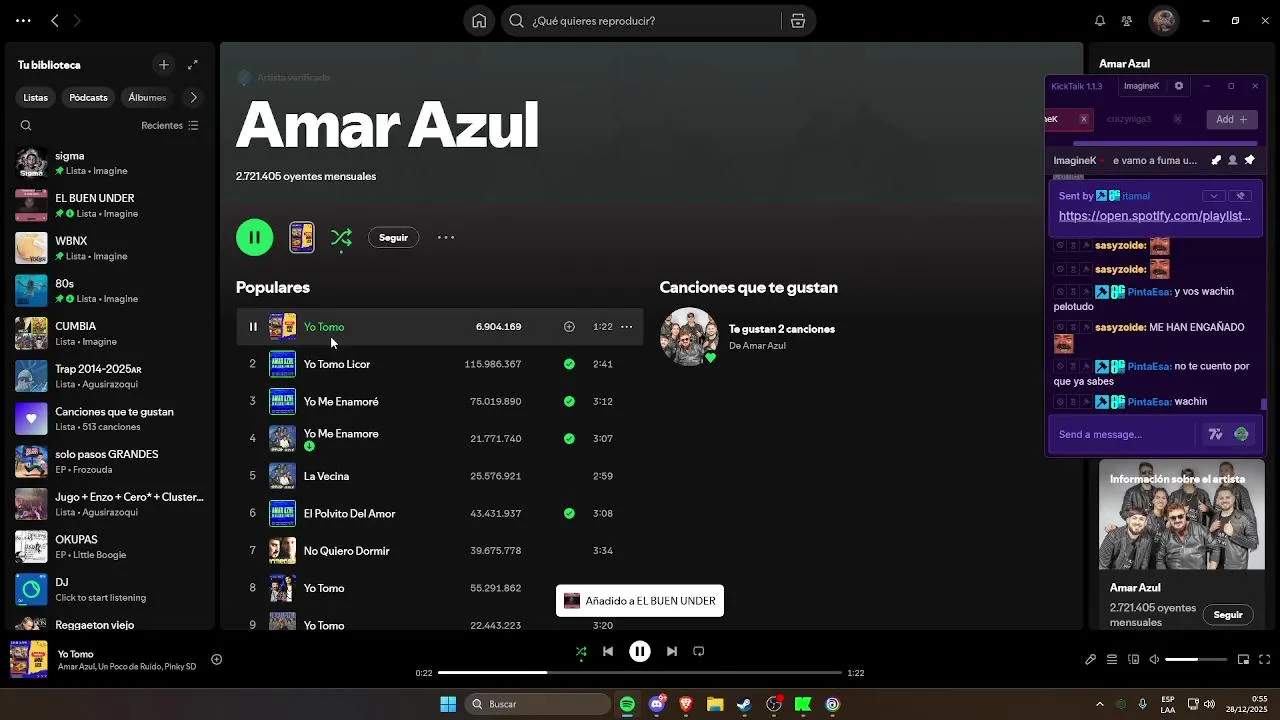Open the artist pick thumbnail next to play

coord(301,237)
